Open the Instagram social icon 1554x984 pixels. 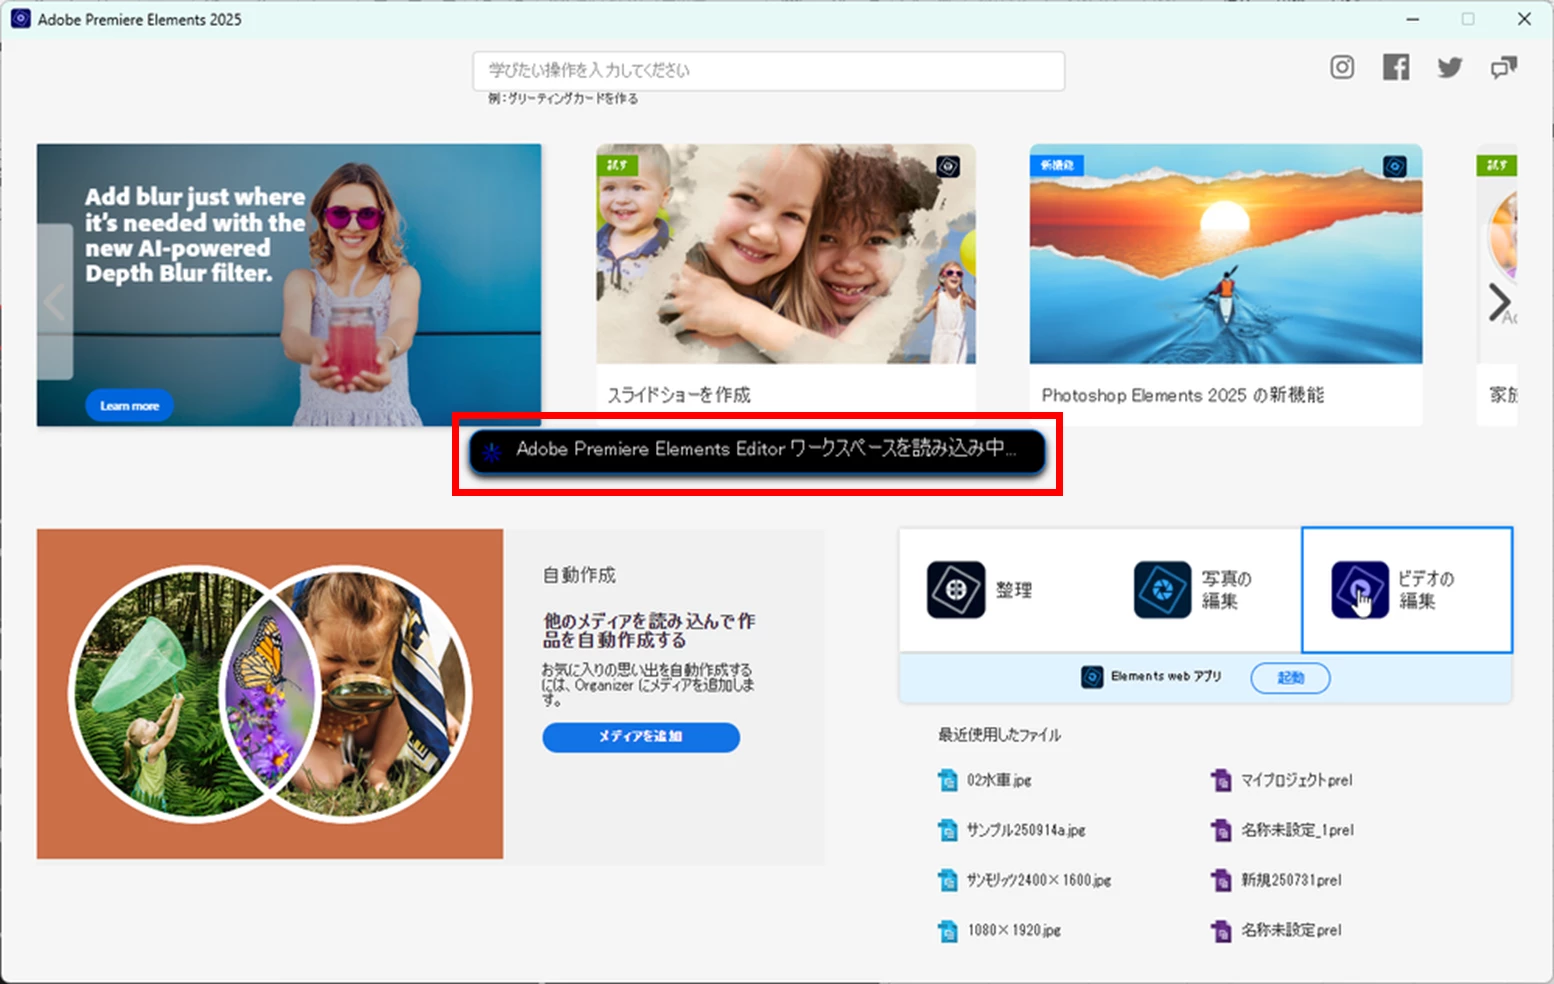(x=1342, y=67)
